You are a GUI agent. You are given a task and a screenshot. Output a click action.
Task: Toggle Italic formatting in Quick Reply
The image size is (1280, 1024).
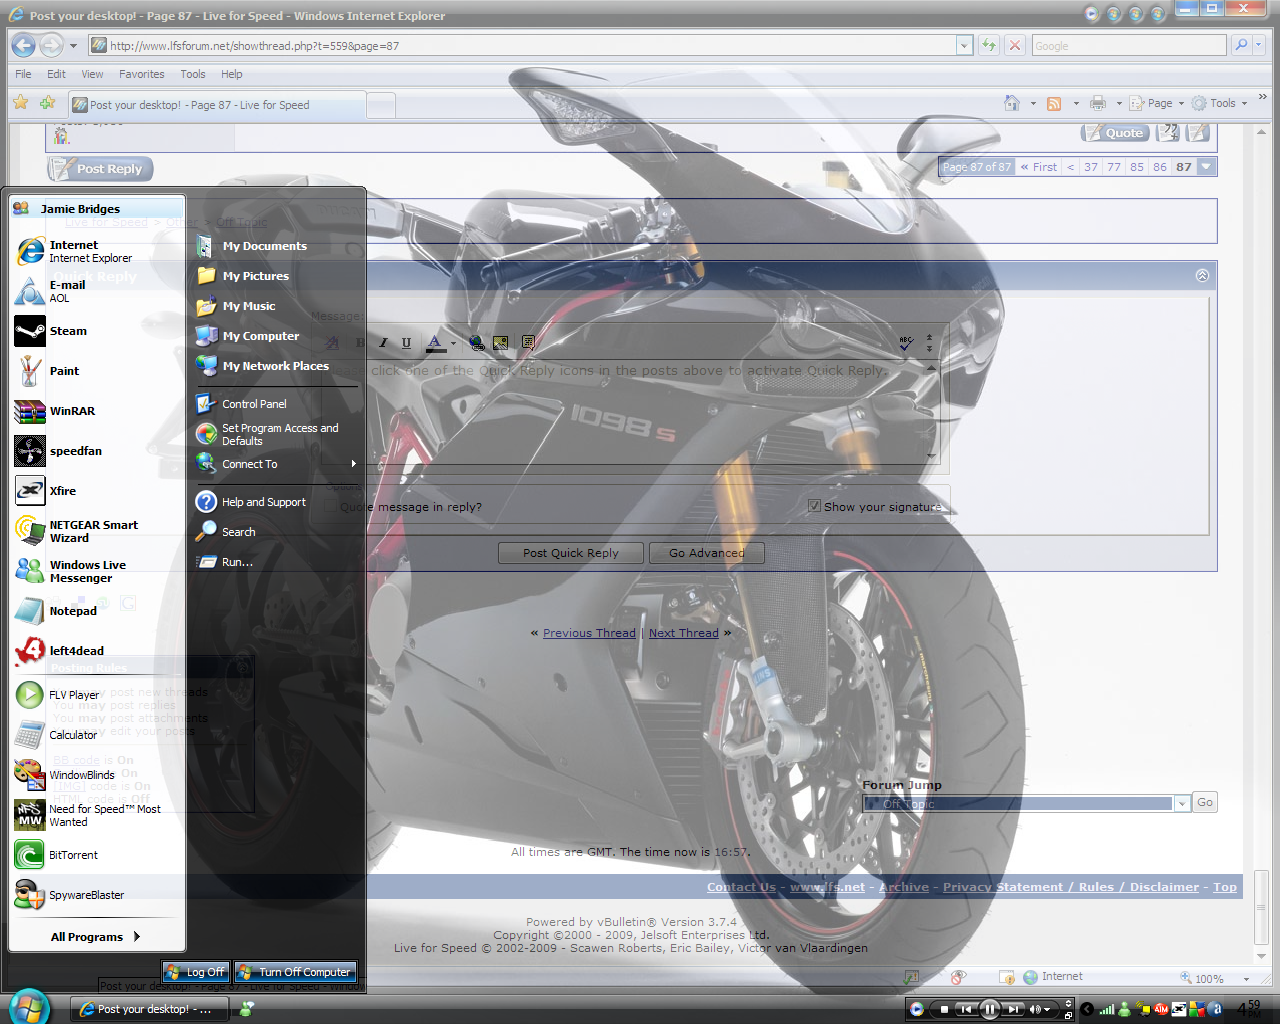coord(383,343)
